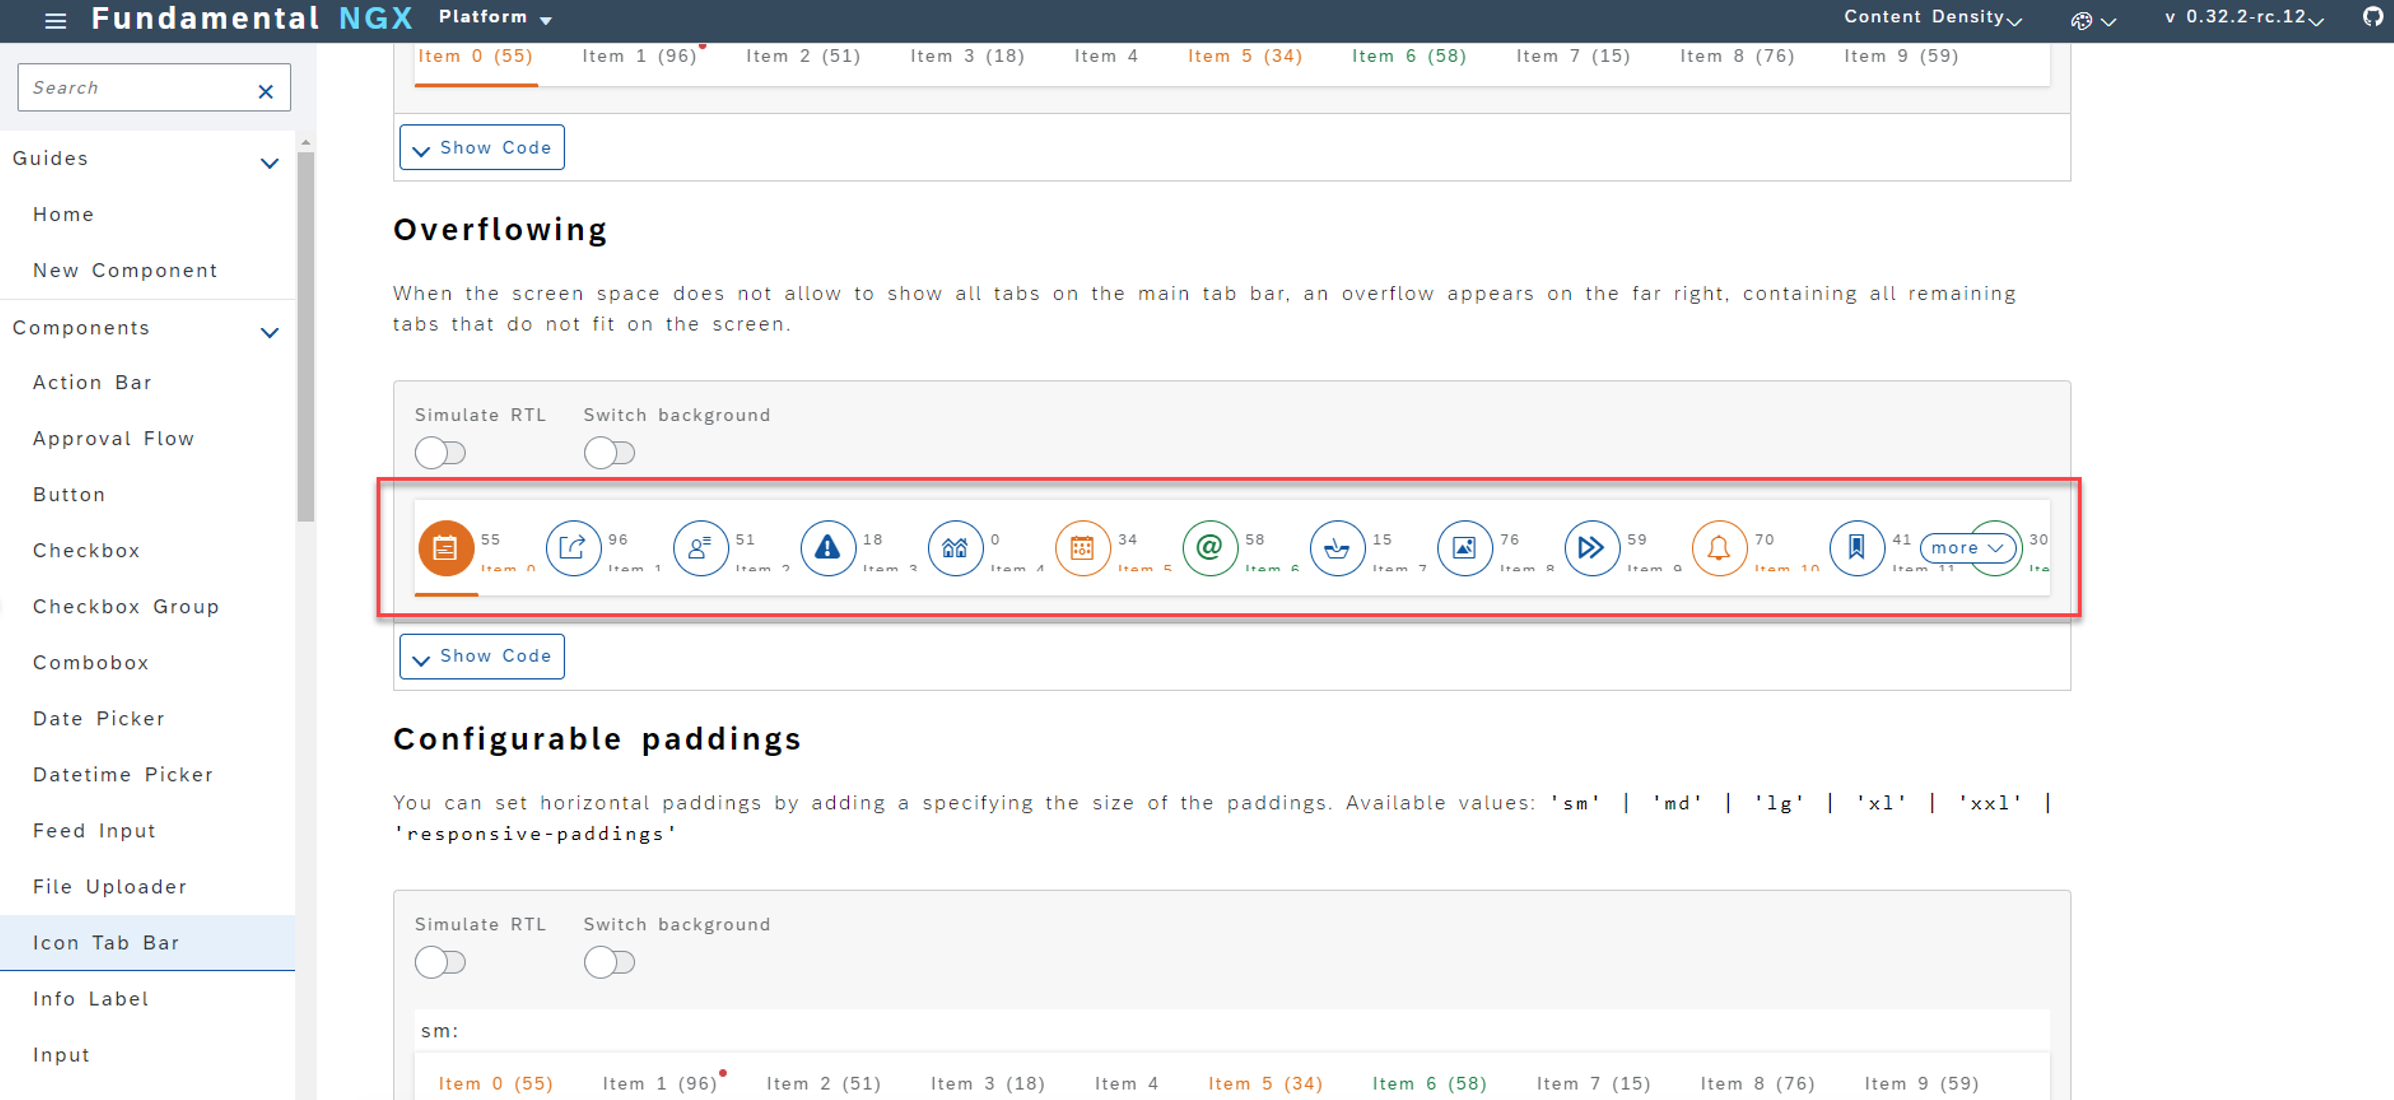Click the home icon tab for Item 4

tap(955, 548)
